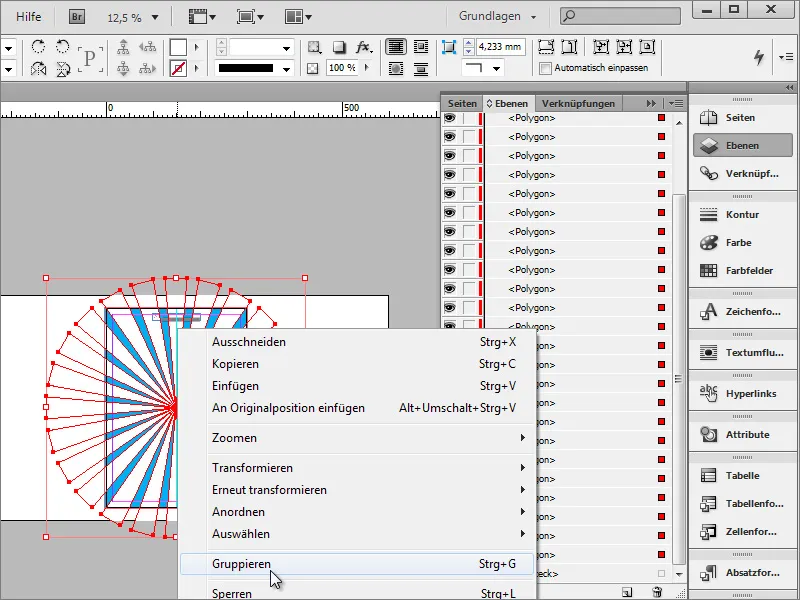Fit content to frame
The width and height of the screenshot is (800, 600).
pyautogui.click(x=601, y=47)
